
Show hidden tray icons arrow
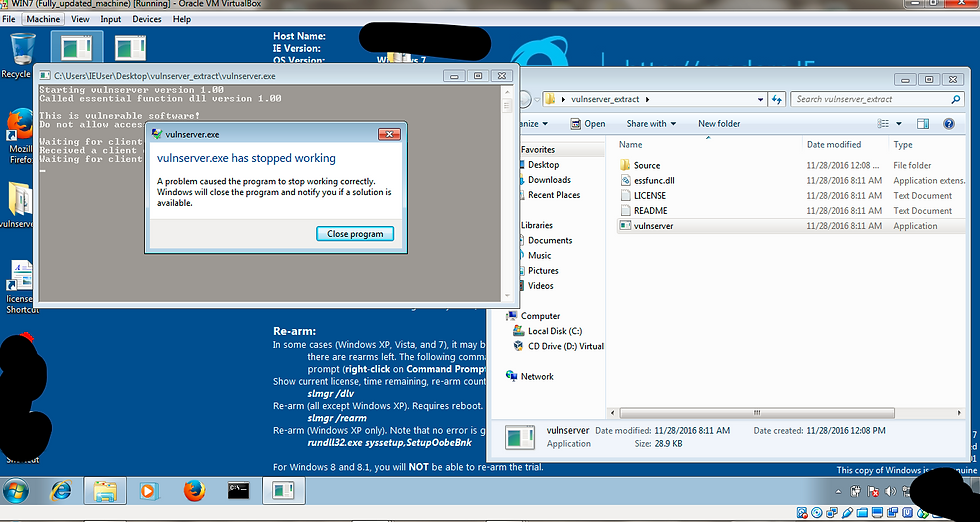[x=839, y=492]
